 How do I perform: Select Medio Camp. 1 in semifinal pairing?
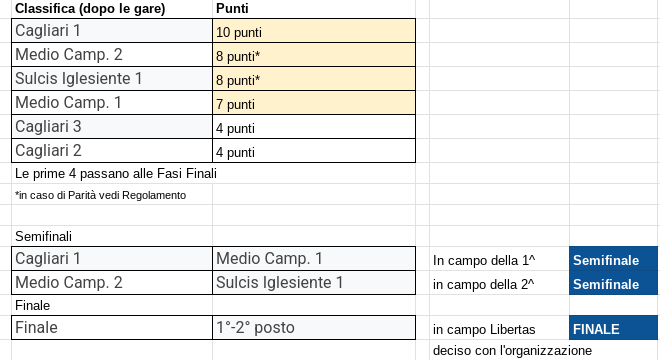point(314,259)
